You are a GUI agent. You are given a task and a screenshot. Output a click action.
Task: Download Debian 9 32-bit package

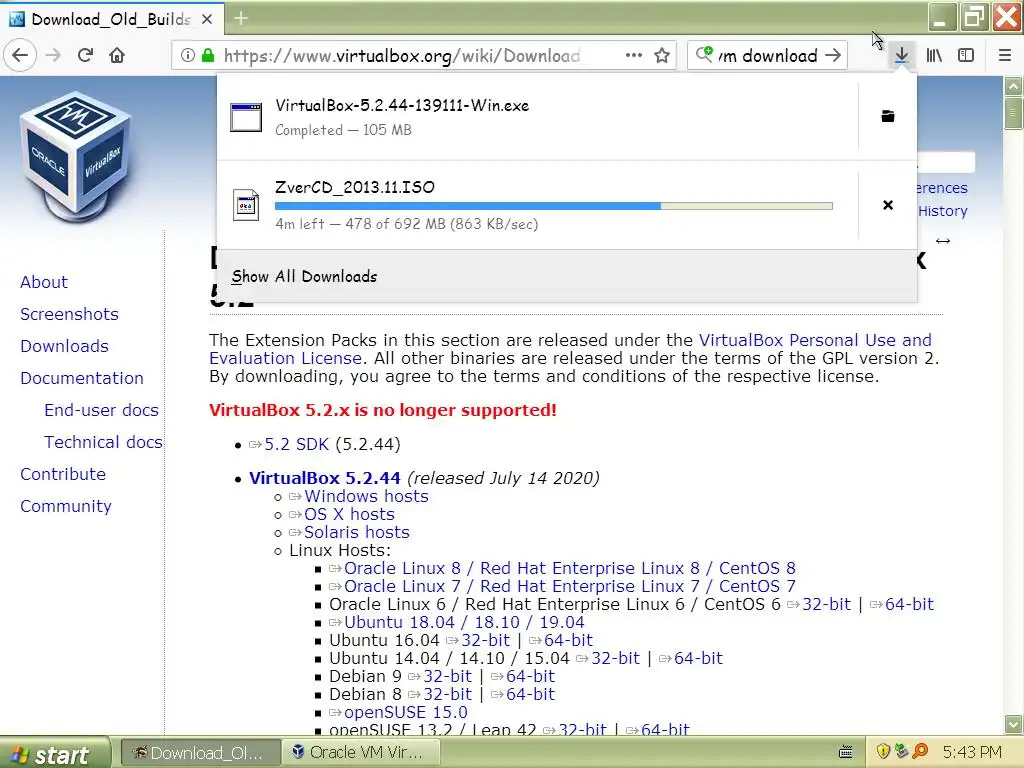coord(447,676)
